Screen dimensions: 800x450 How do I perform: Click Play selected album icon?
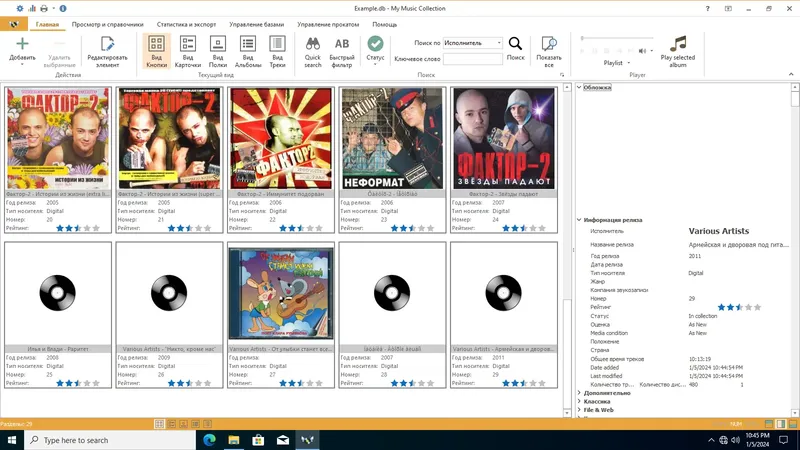[x=678, y=44]
